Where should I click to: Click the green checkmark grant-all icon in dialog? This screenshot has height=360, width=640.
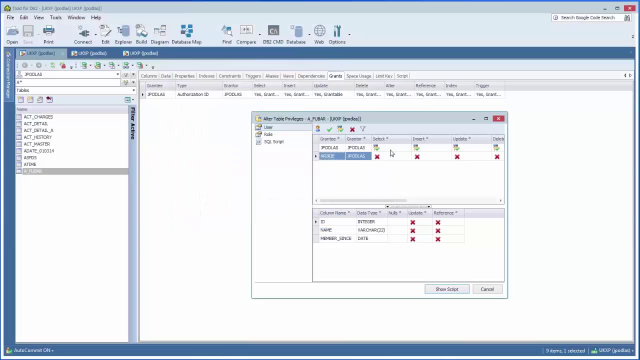coord(329,129)
